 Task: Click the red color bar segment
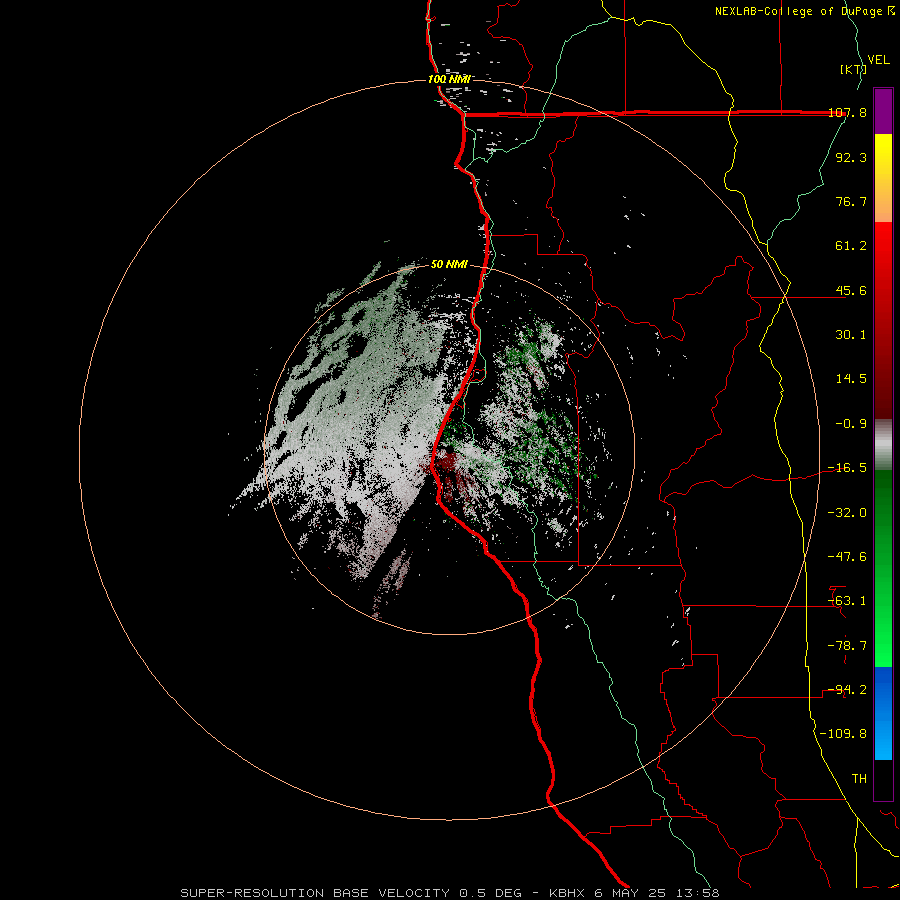883,320
